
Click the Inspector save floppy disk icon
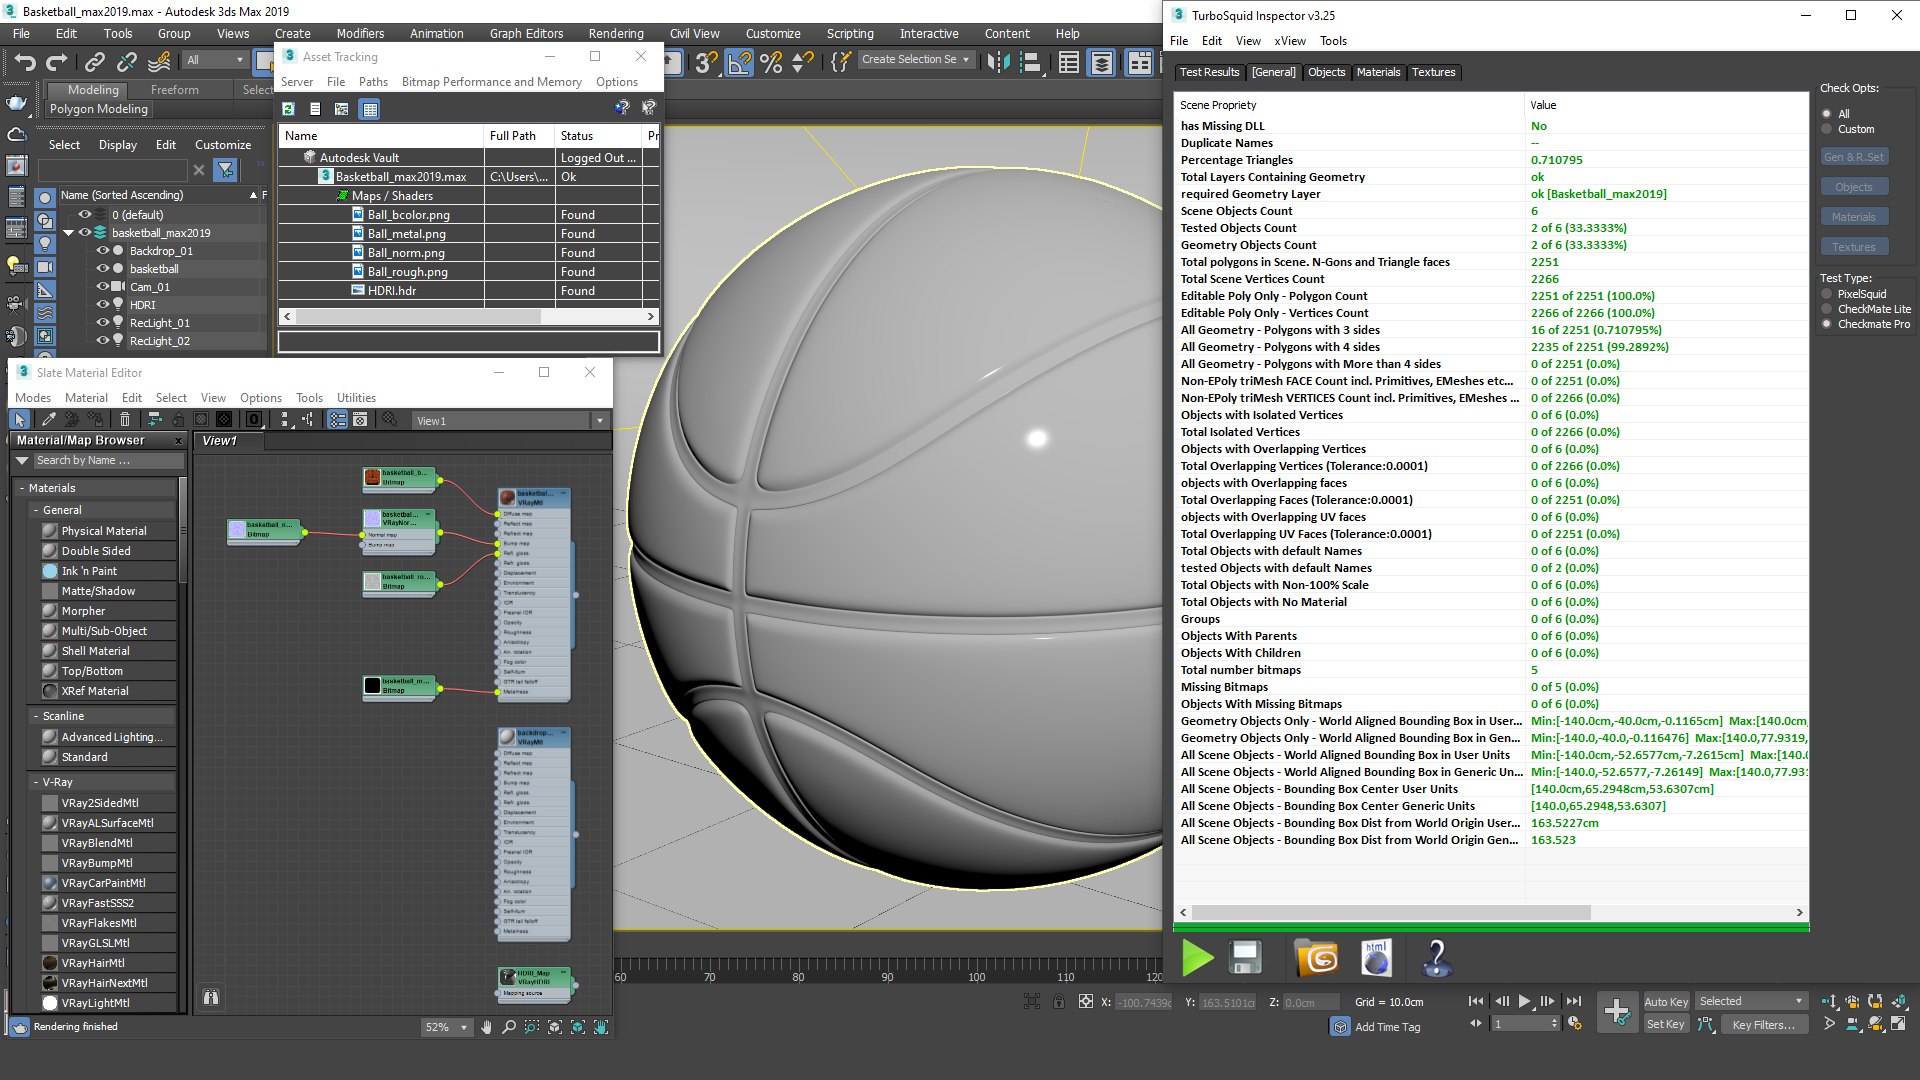click(1246, 957)
